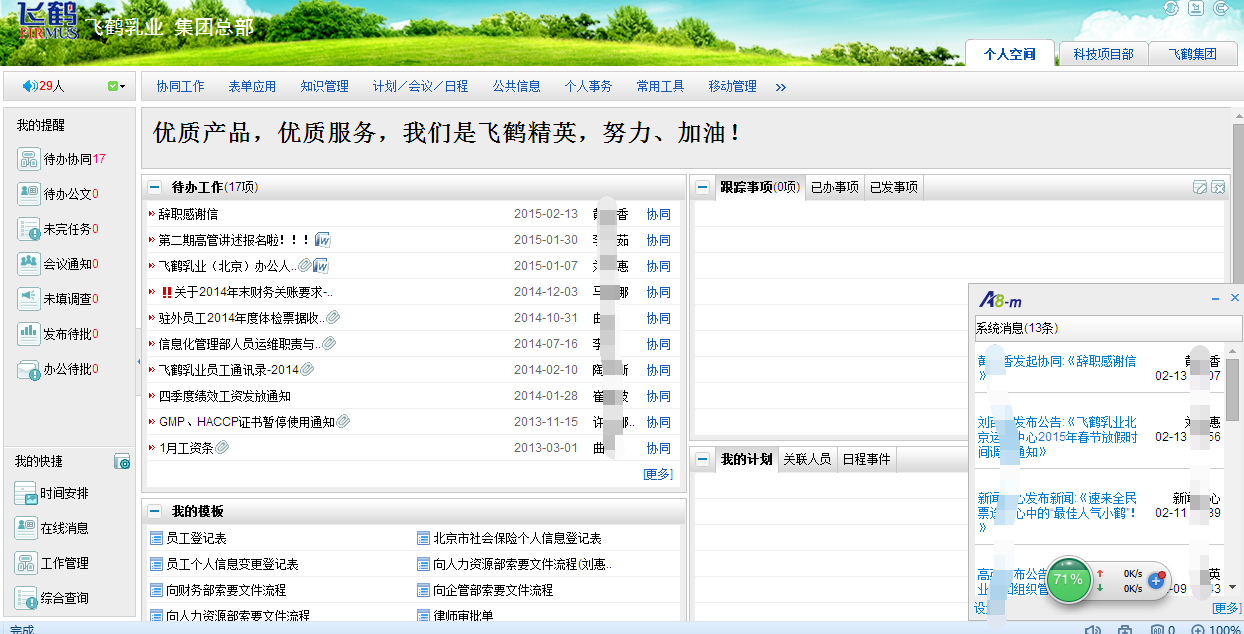Open 个人事务 menu

[x=588, y=87]
